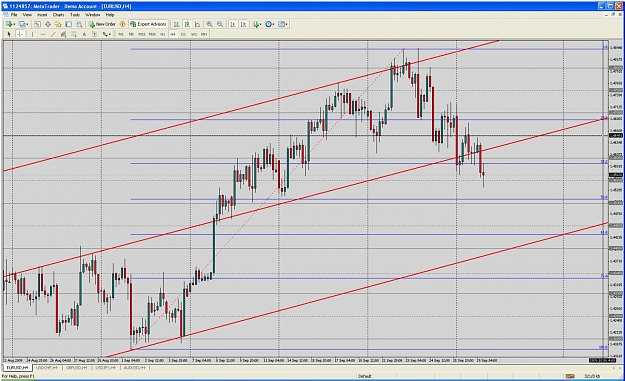Screen dimensions: 625x381
Task: Activate the Crosshair tool
Action: click(20, 34)
